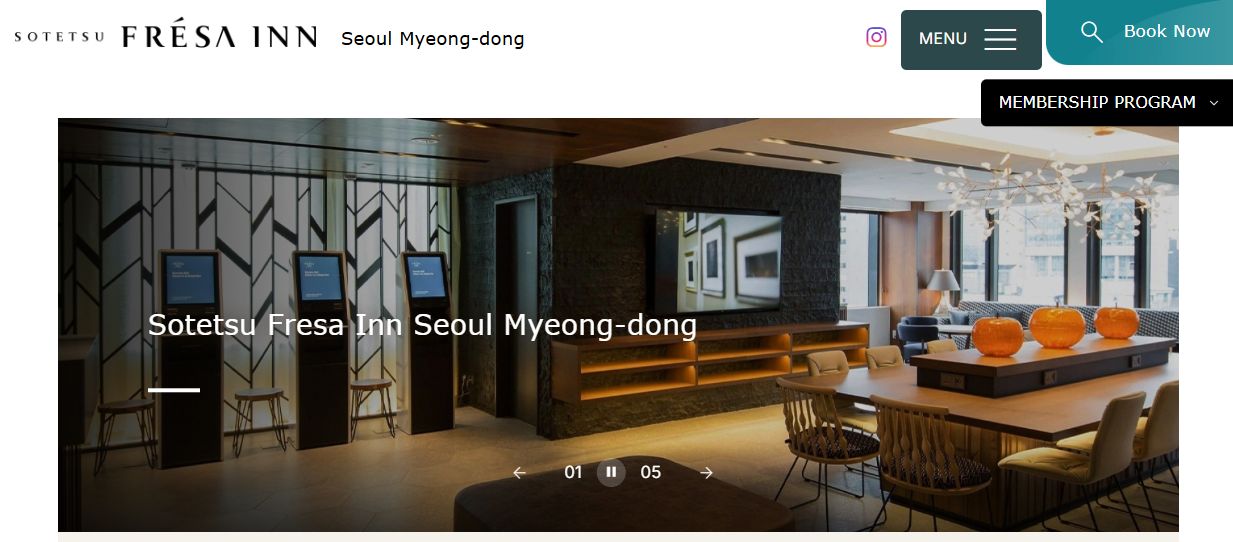Pause the hero slideshow
This screenshot has width=1233, height=542.
pos(611,472)
